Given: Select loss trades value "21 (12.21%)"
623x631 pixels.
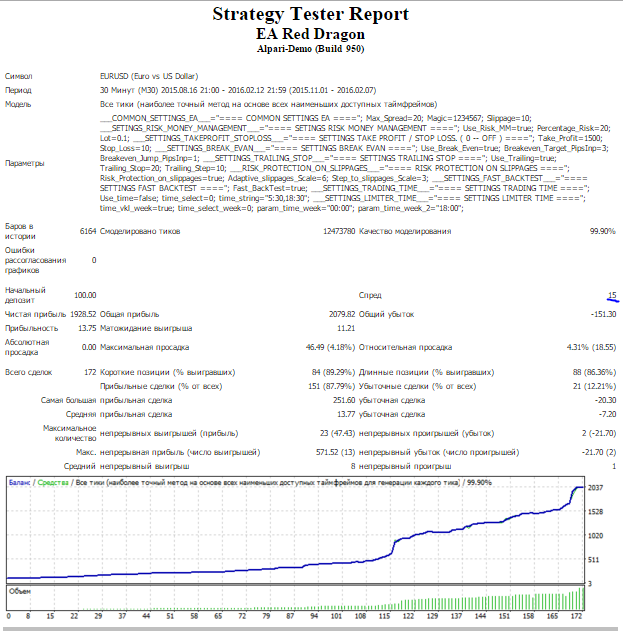Looking at the screenshot, I should click(x=594, y=387).
